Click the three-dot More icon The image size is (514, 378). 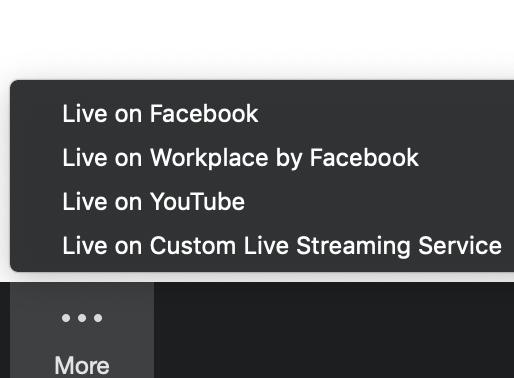82,318
